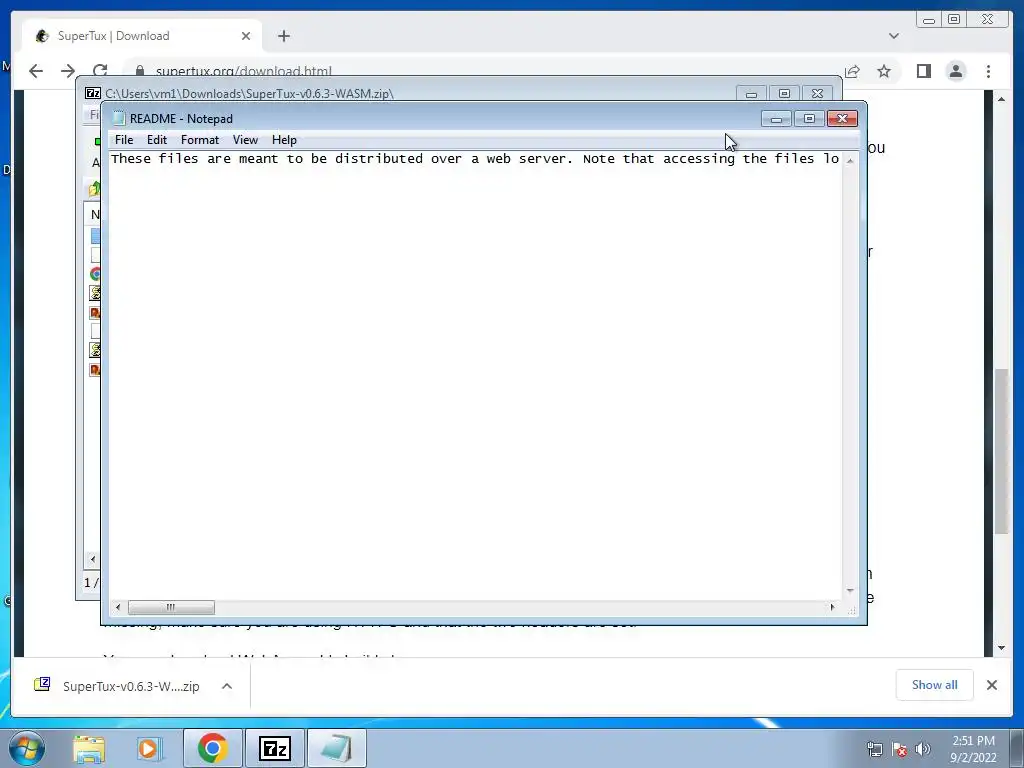Click Notepad horizontal scrollbar thumb
The width and height of the screenshot is (1024, 768).
[x=171, y=607]
